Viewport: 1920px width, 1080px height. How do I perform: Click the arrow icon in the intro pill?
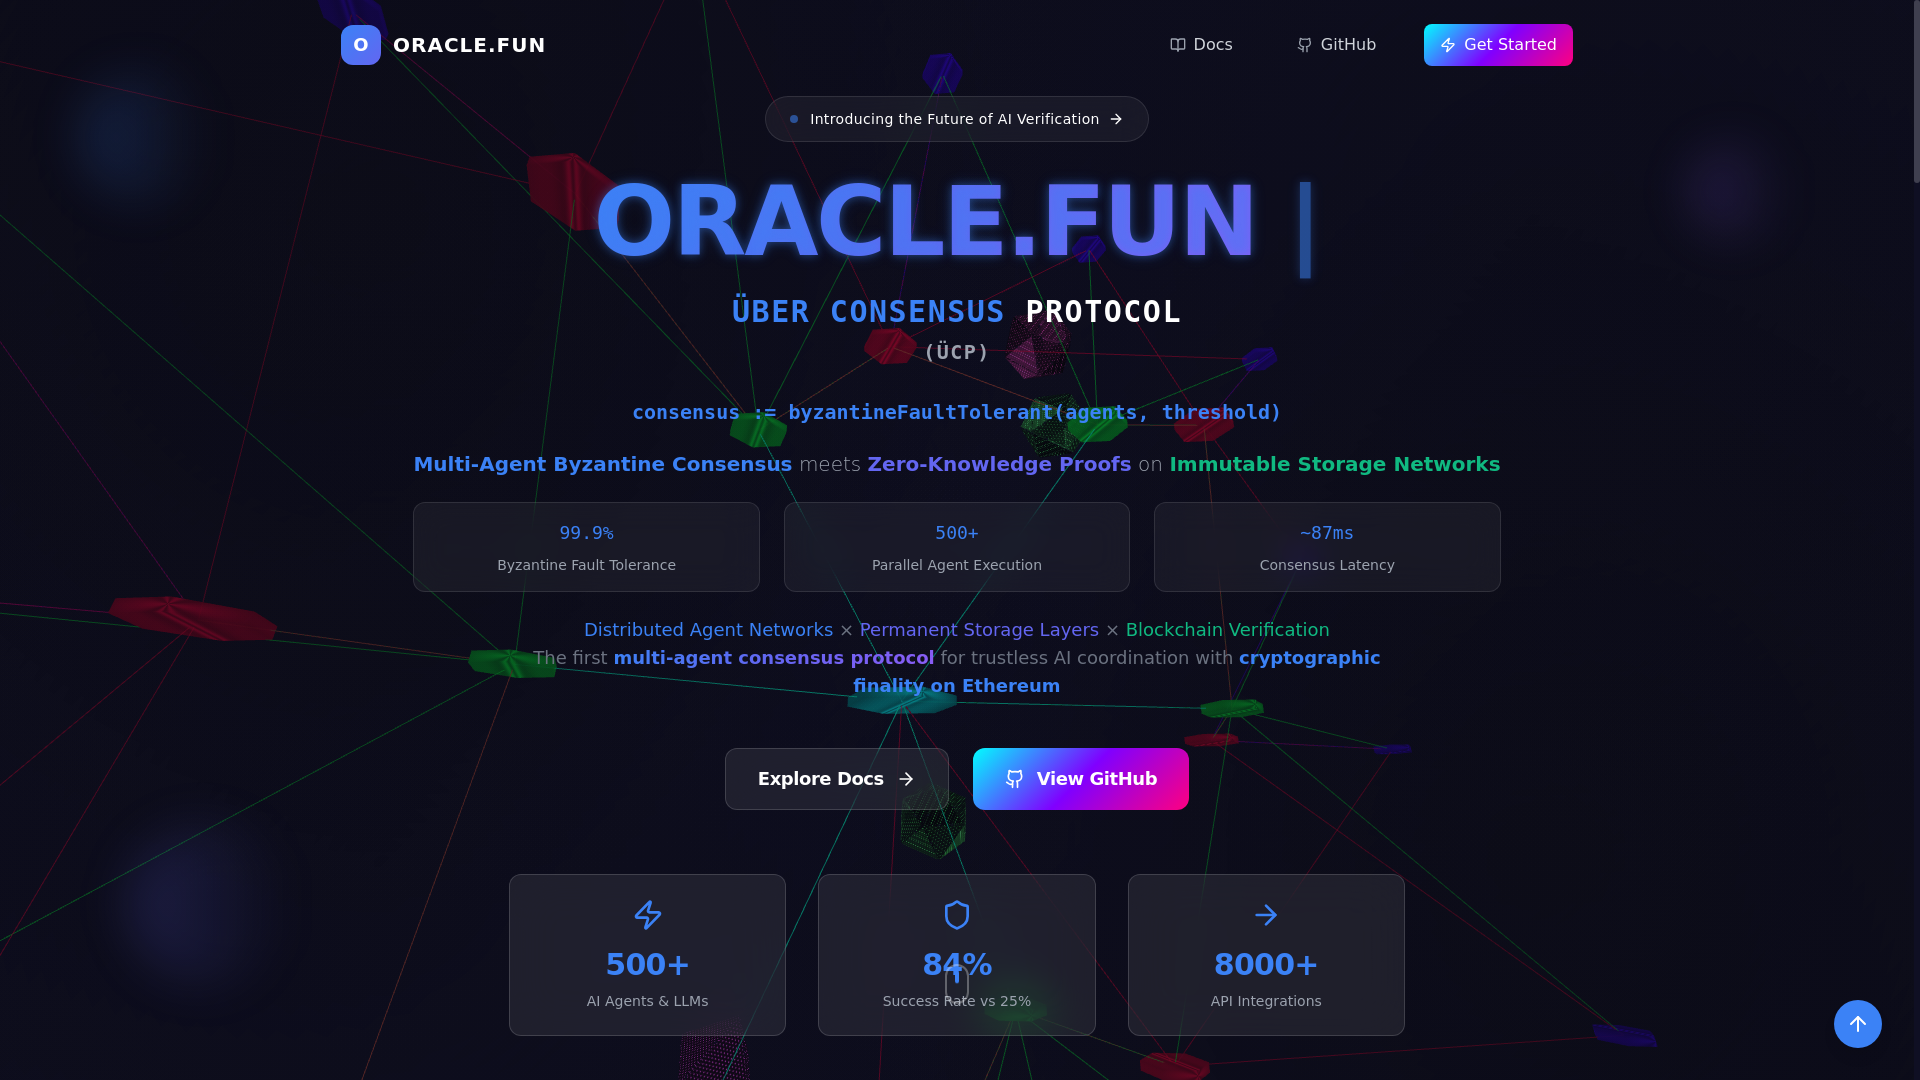(x=1116, y=119)
